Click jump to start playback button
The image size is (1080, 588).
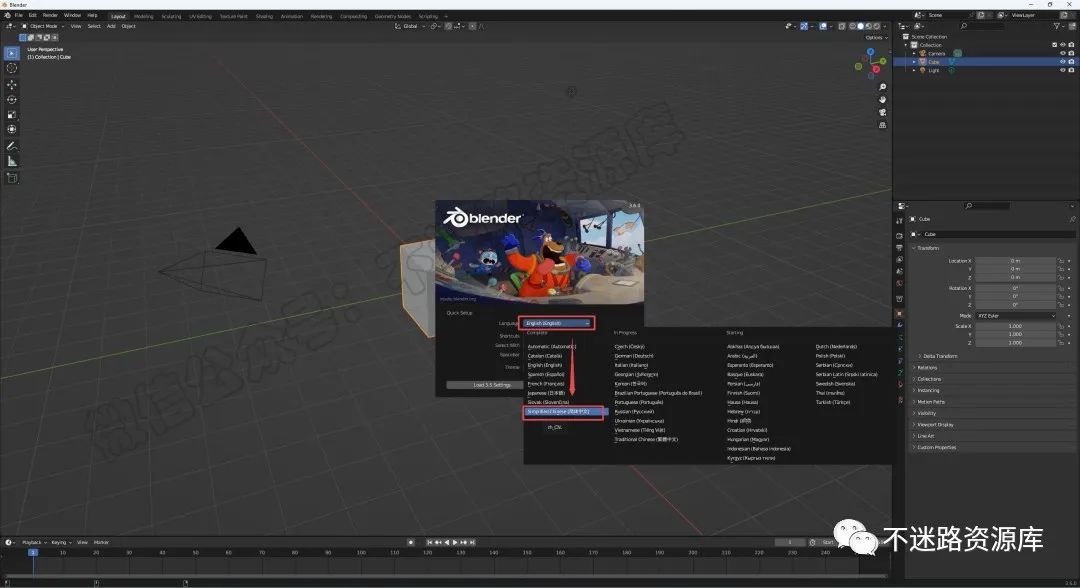pyautogui.click(x=430, y=543)
